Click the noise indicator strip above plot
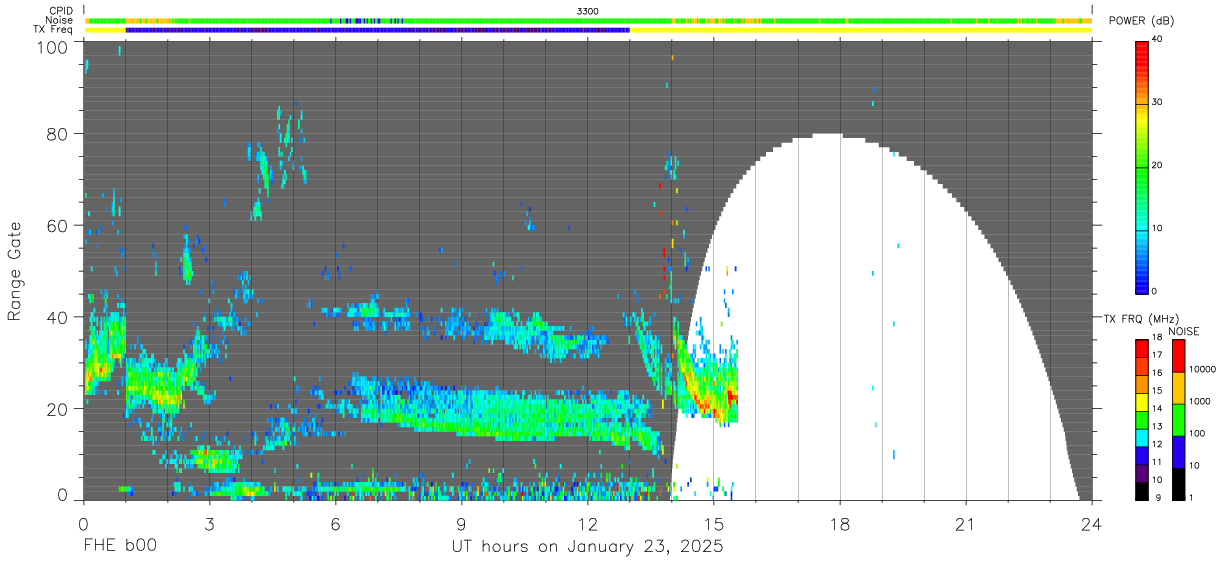The height and width of the screenshot is (567, 1228). point(588,20)
